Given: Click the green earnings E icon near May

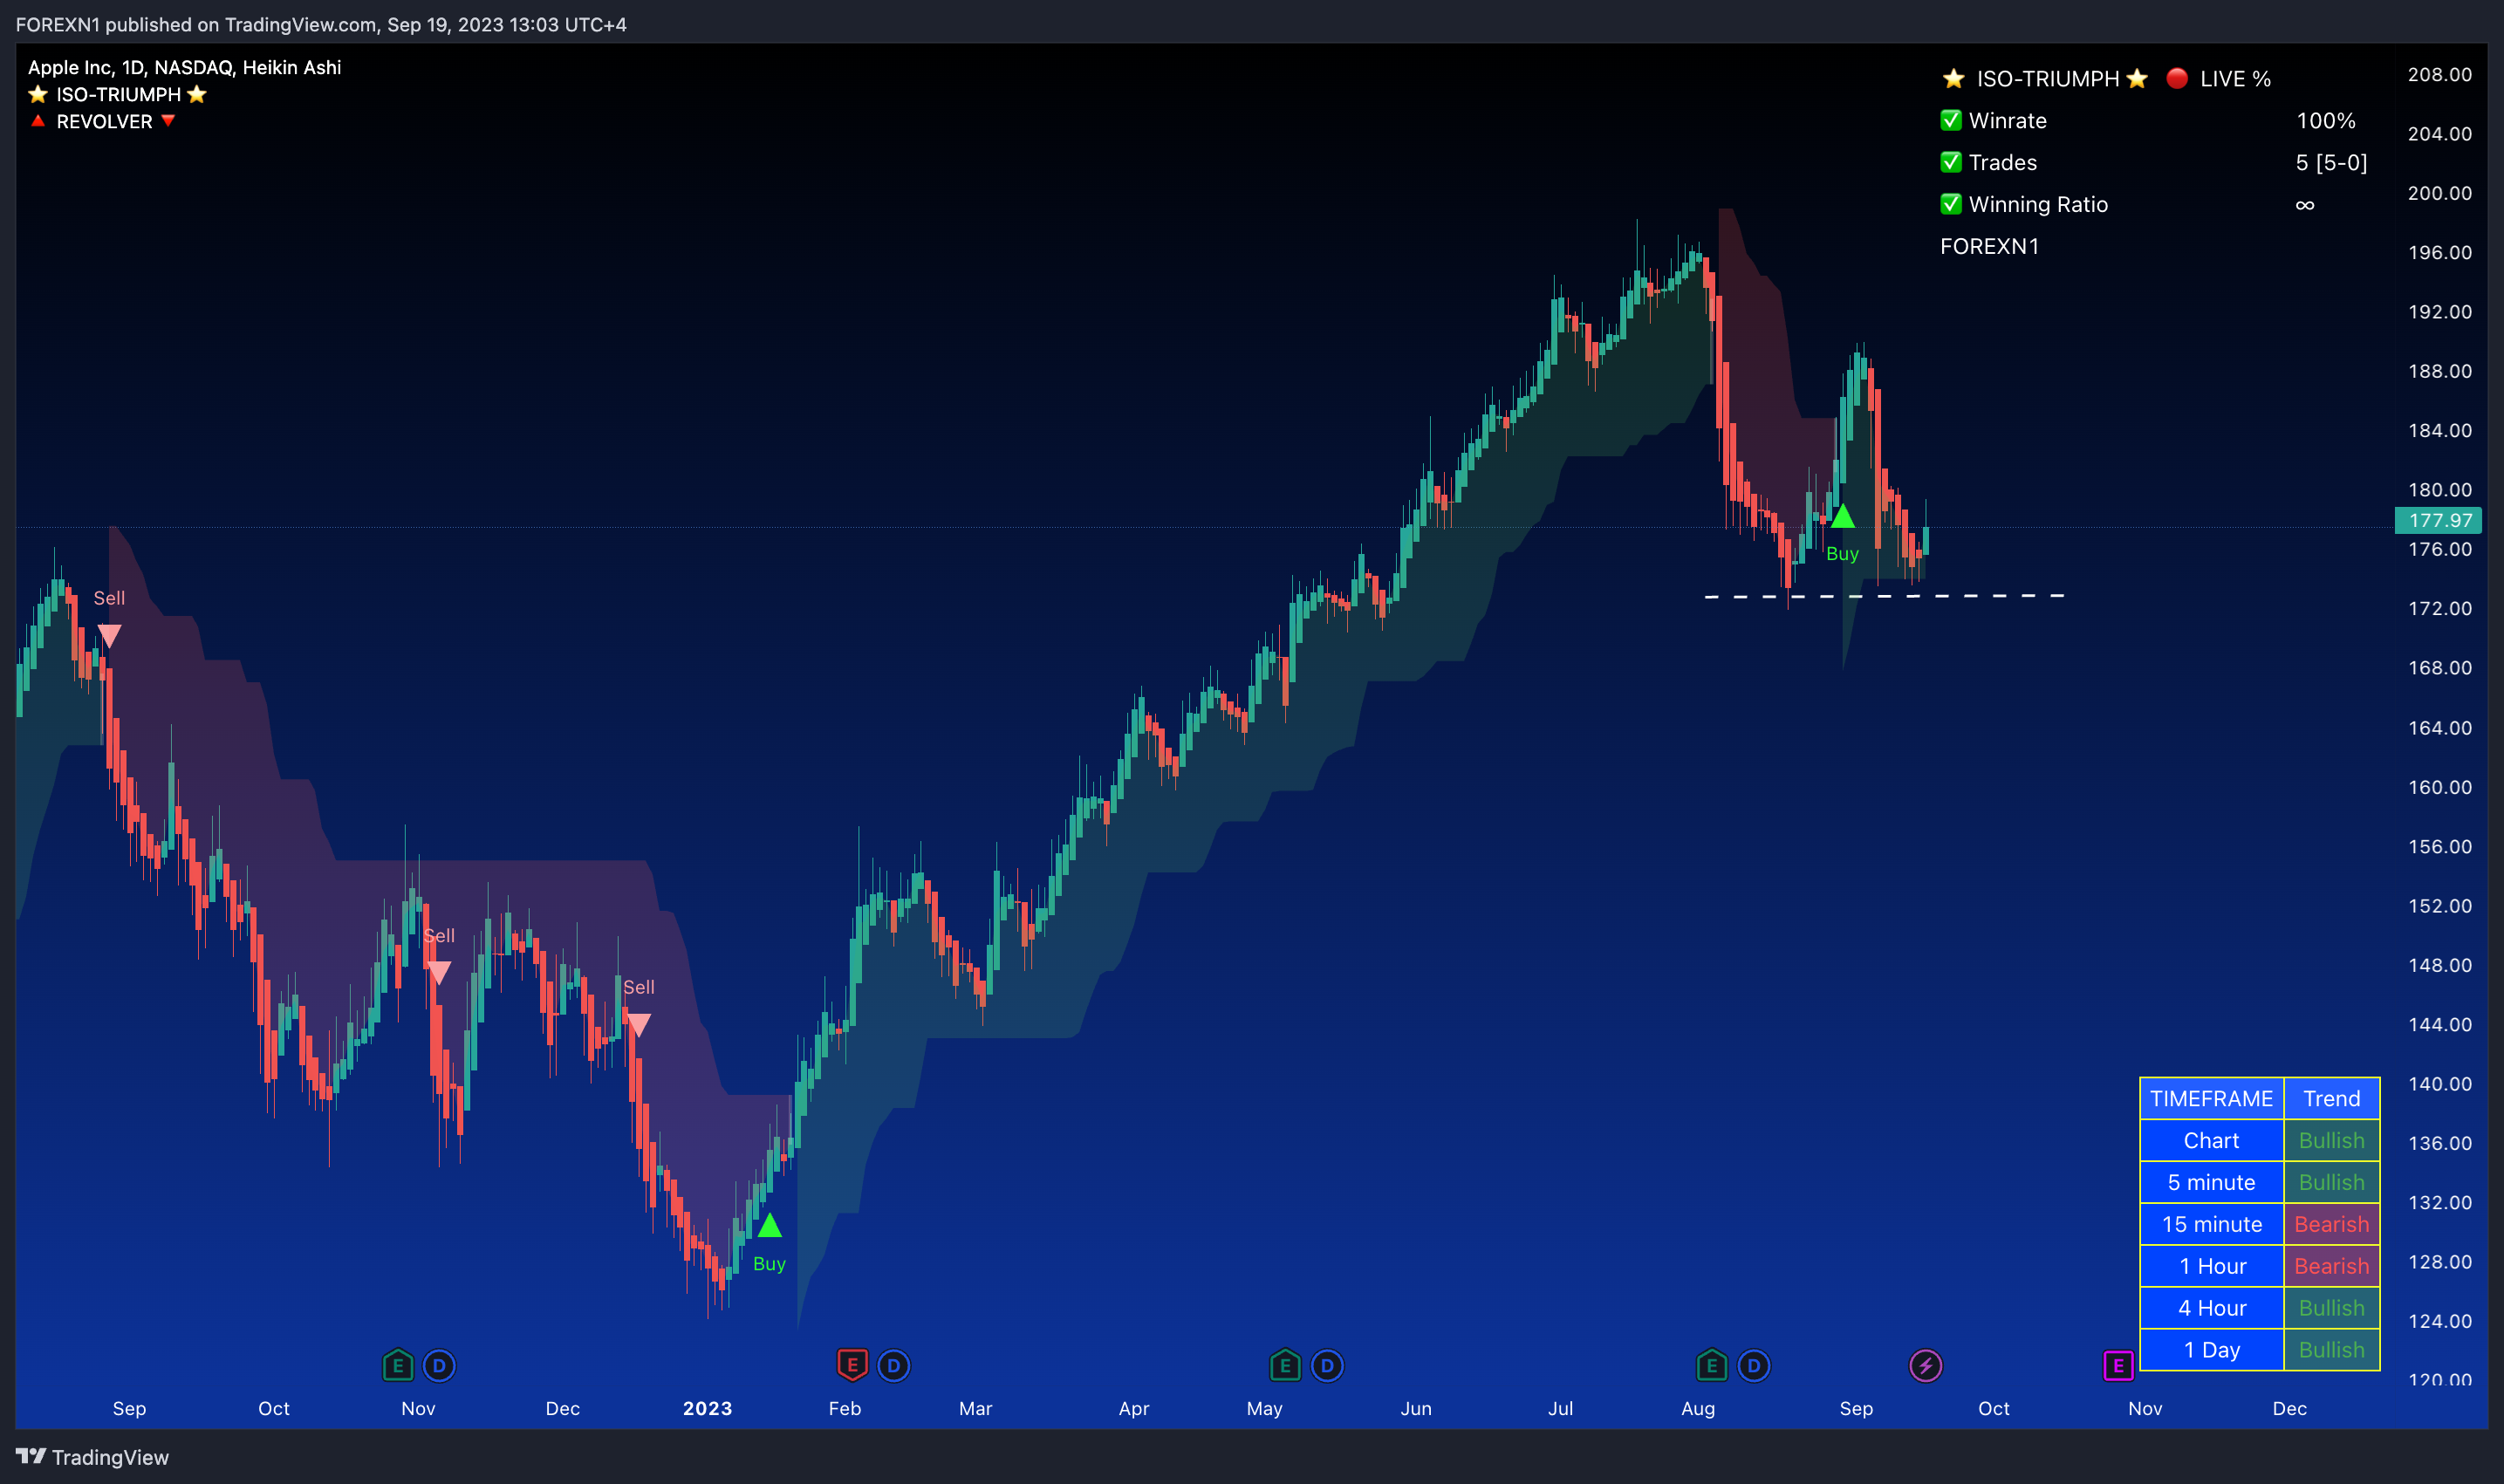Looking at the screenshot, I should (x=1285, y=1365).
